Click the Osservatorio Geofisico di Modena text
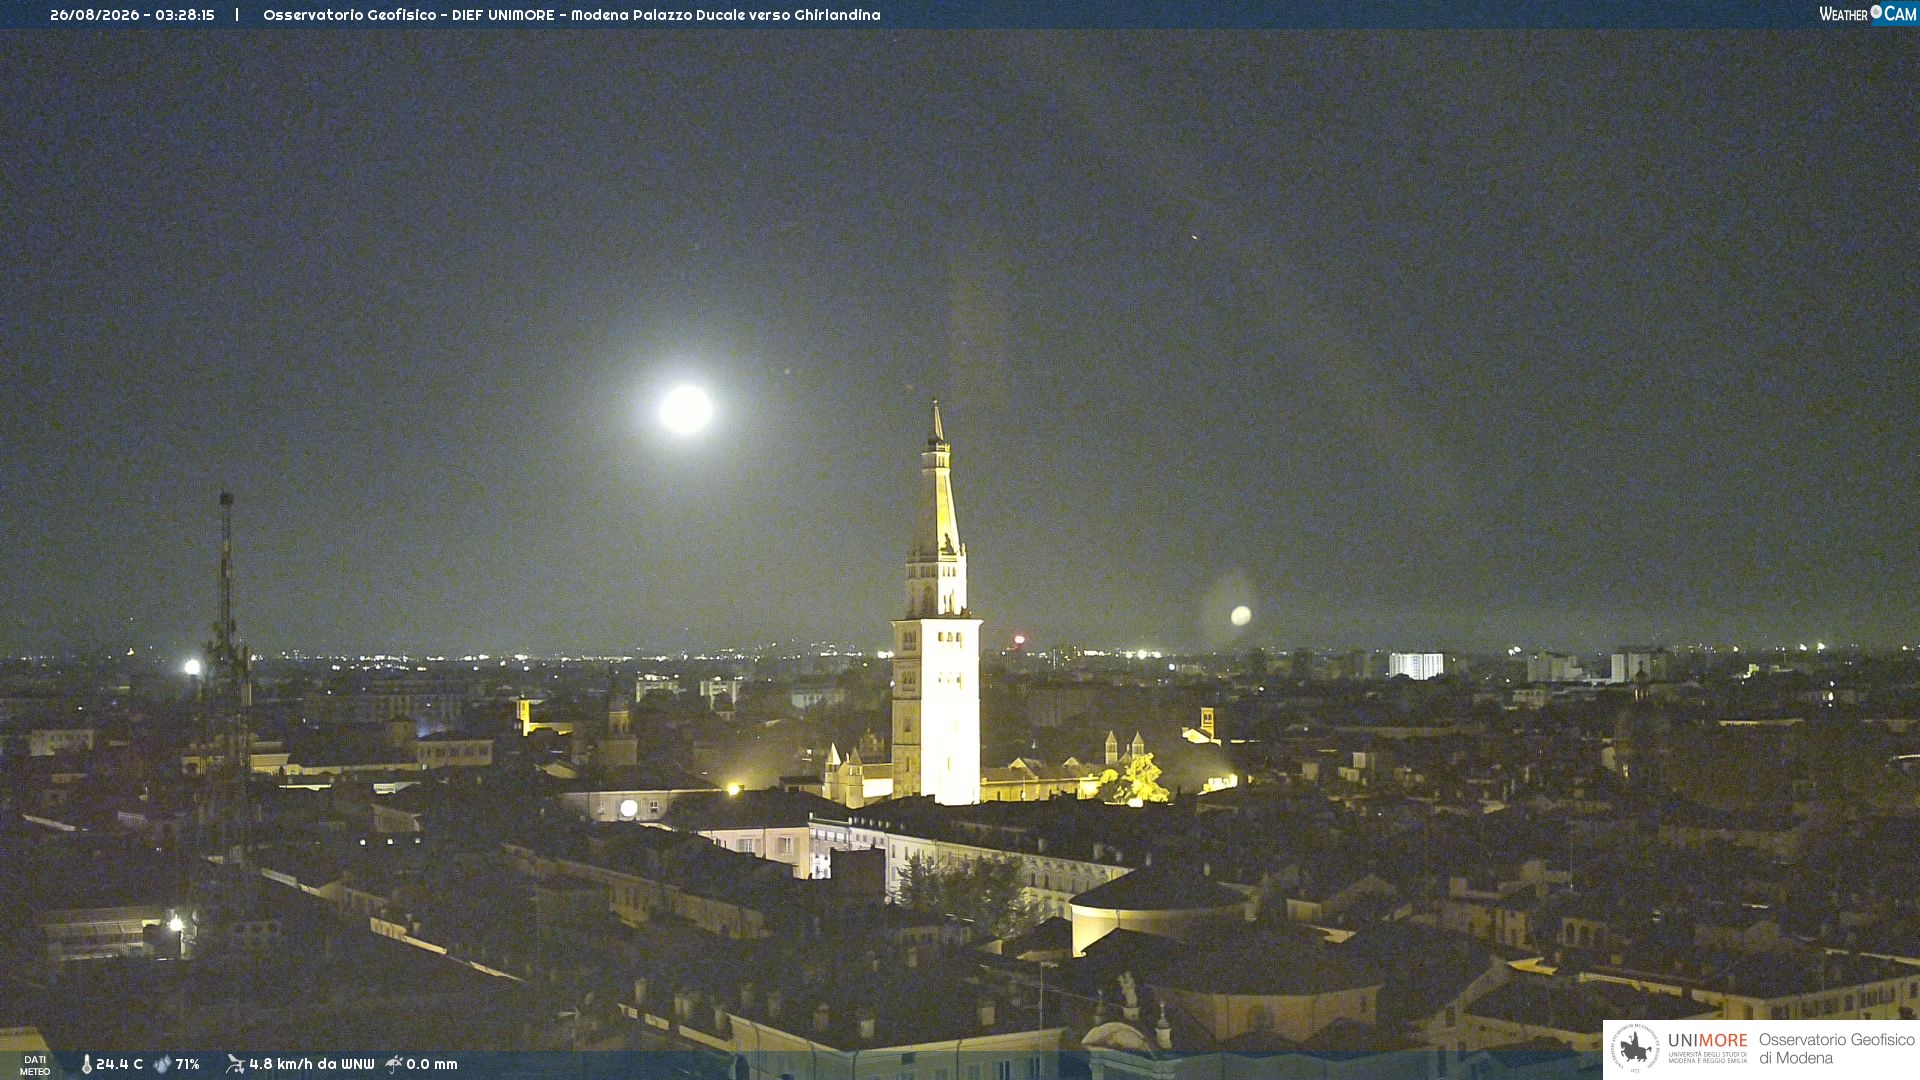Viewport: 1920px width, 1080px height. coord(1836,1049)
